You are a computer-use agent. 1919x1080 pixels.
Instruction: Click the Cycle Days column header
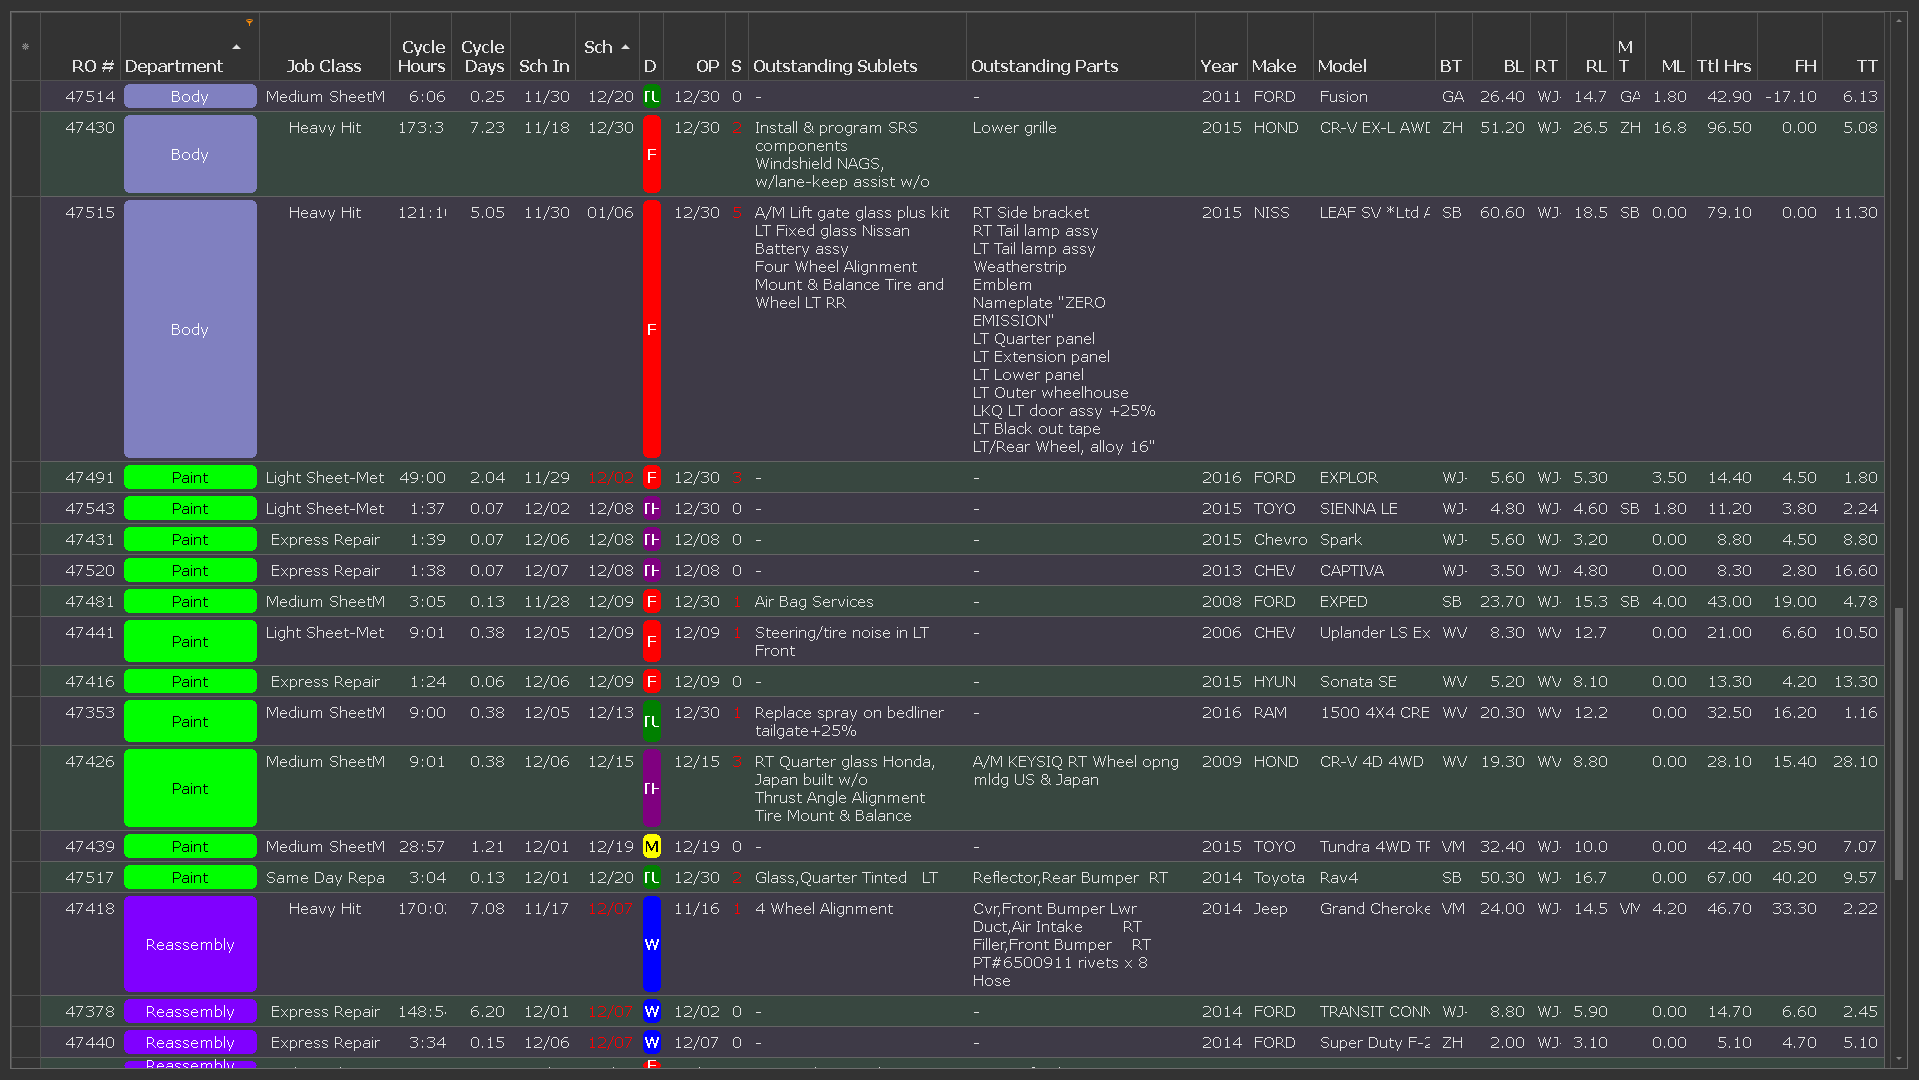(x=481, y=47)
